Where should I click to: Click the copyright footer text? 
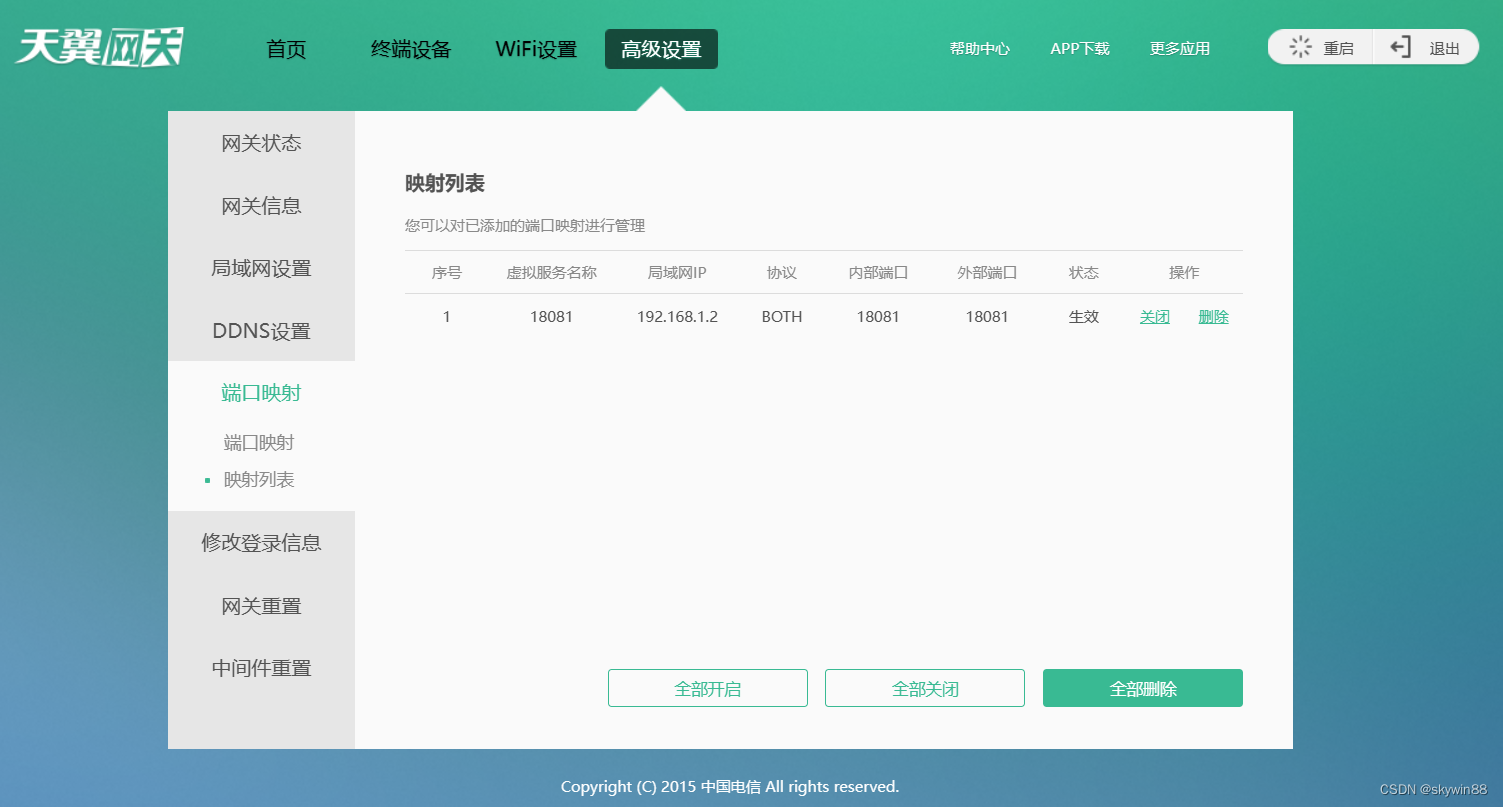coord(730,786)
